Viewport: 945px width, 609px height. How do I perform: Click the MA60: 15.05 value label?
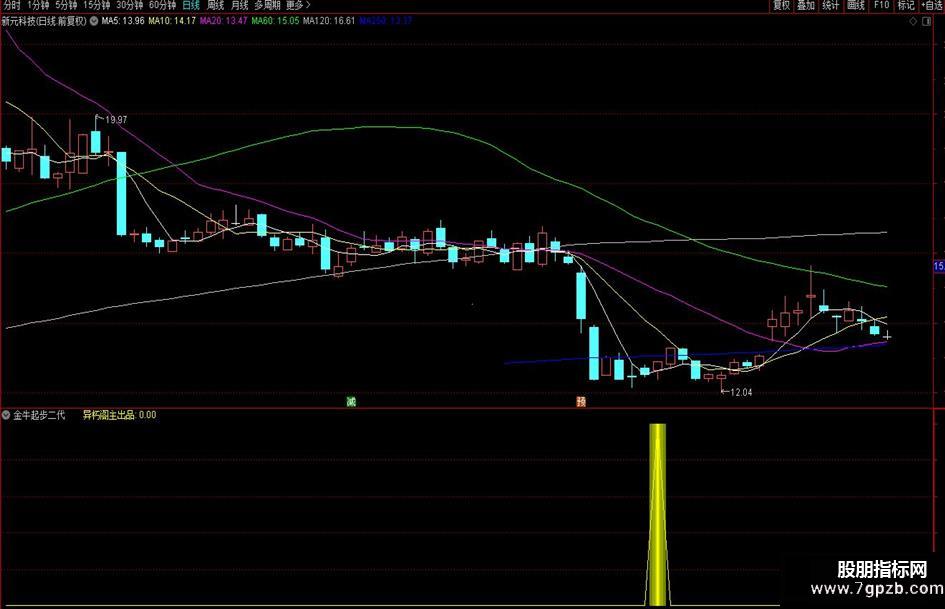point(275,21)
